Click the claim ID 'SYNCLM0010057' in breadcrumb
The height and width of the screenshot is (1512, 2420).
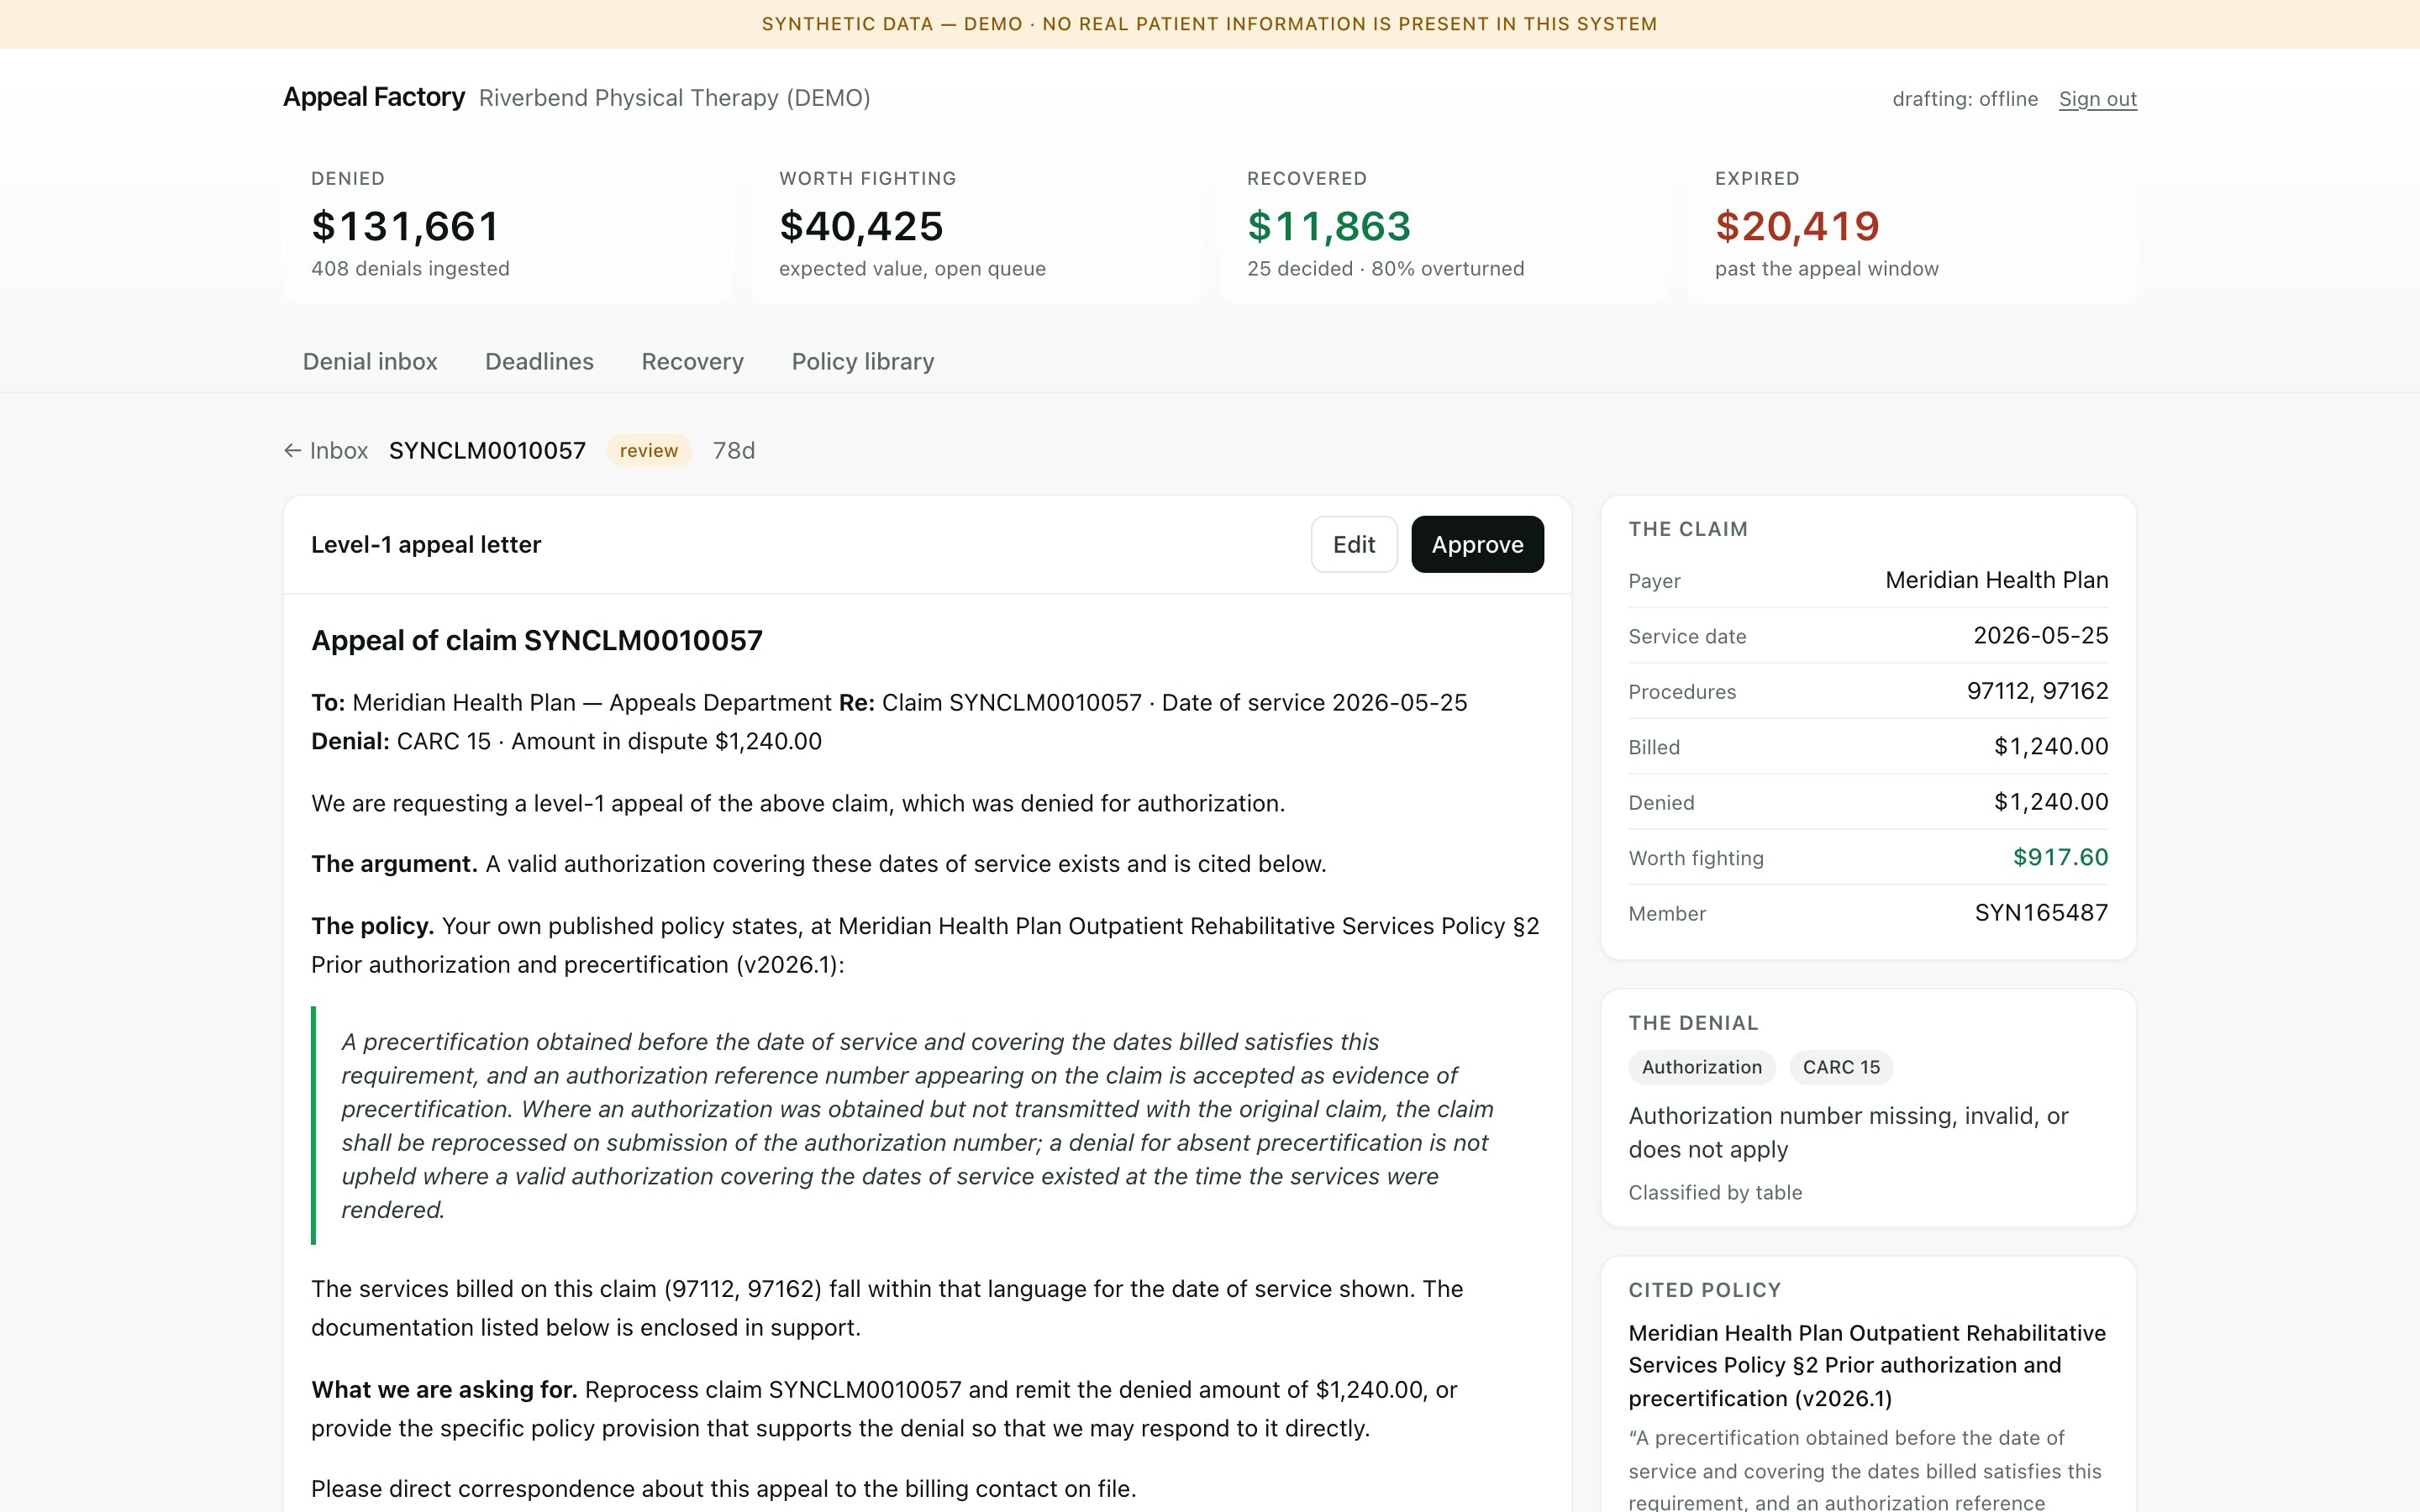[x=487, y=451]
